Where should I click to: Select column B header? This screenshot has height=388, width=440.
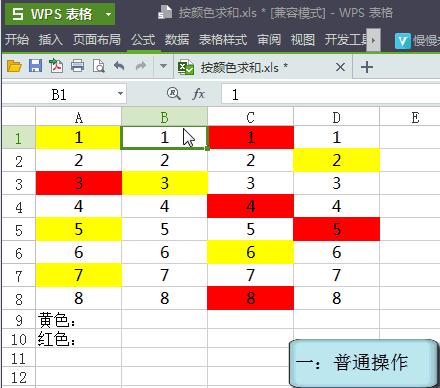[164, 117]
